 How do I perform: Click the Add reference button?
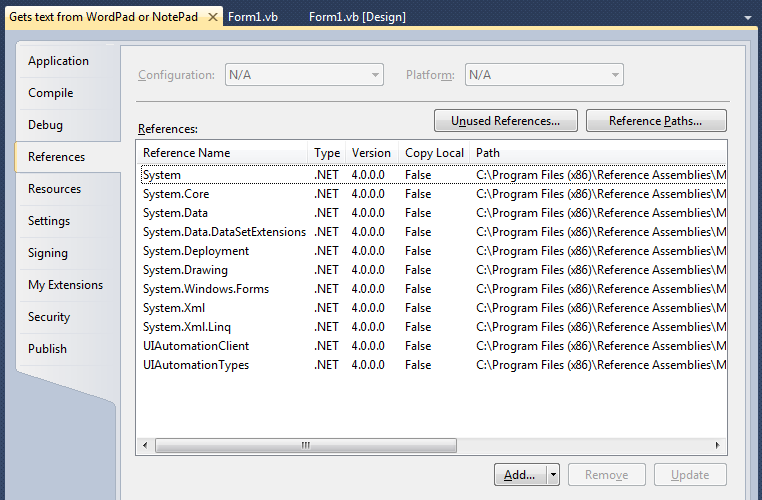[x=520, y=475]
